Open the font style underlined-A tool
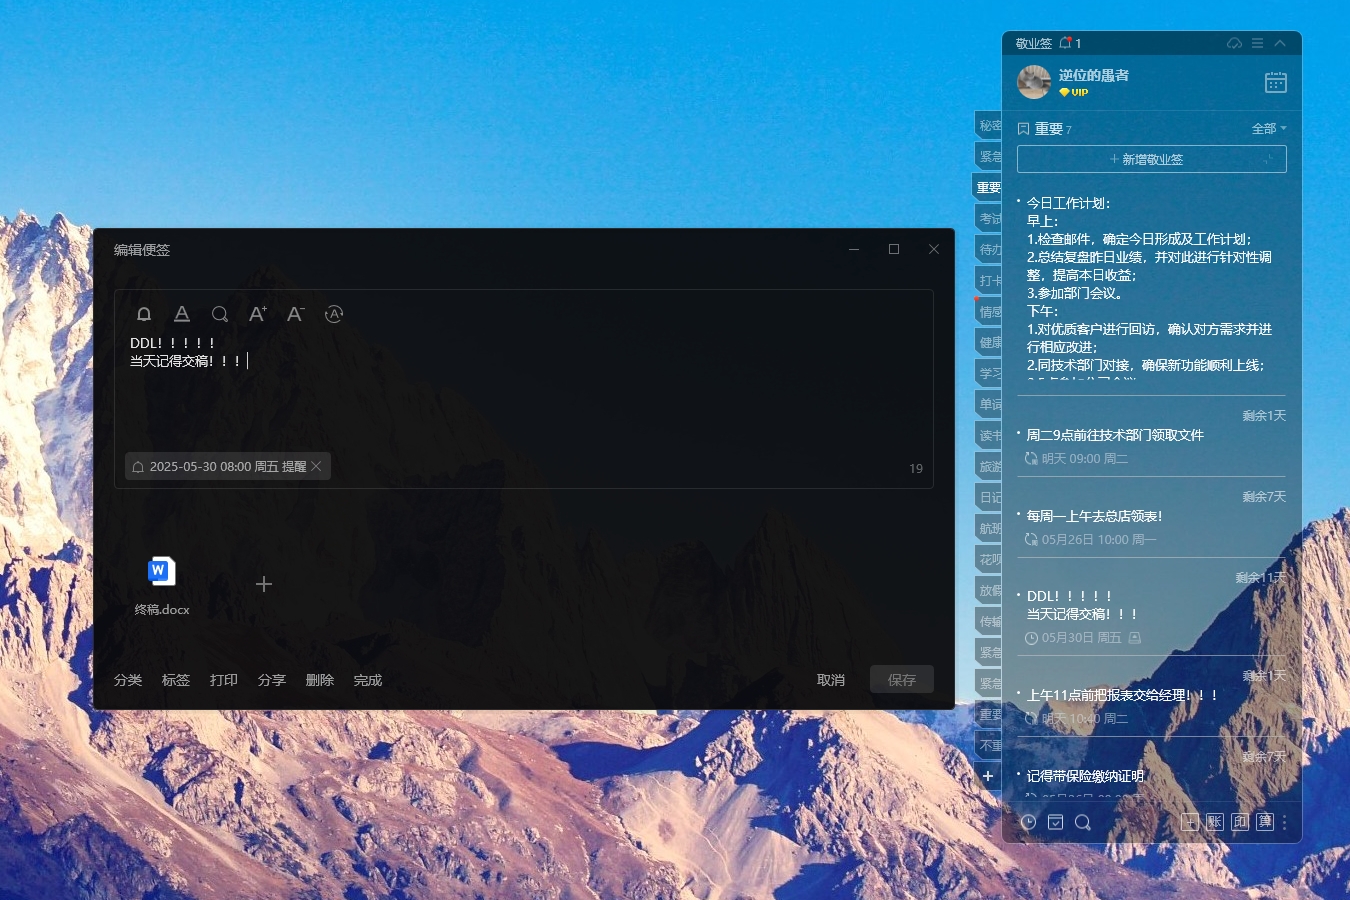1350x900 pixels. [x=182, y=314]
